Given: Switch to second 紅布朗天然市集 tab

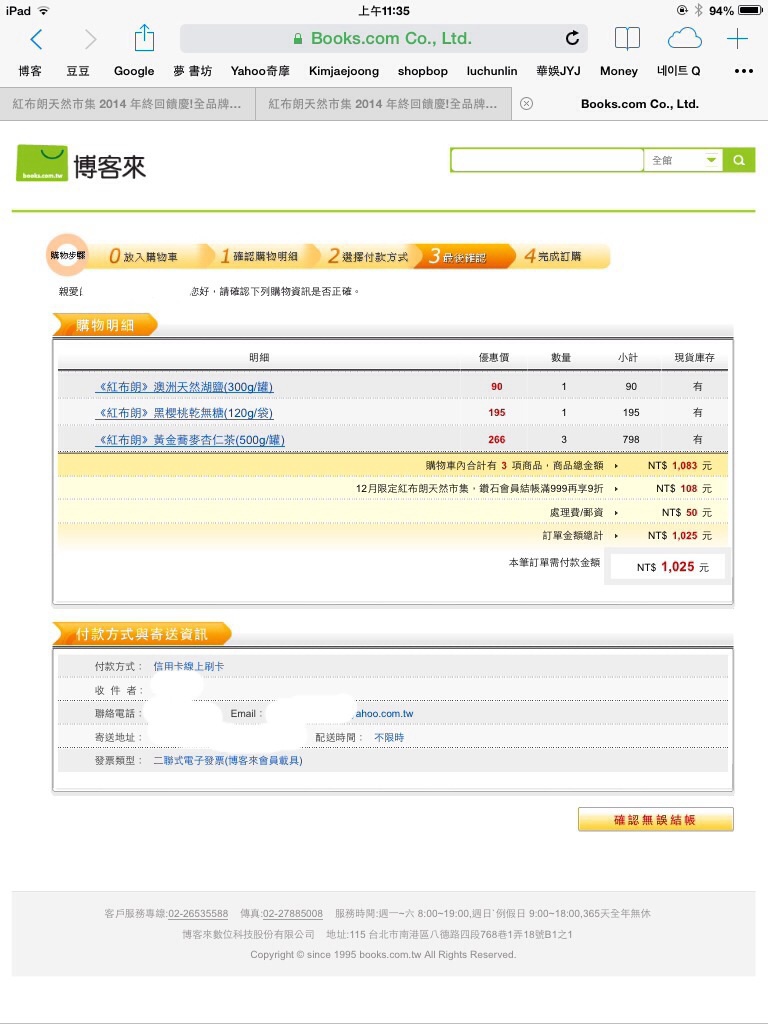Looking at the screenshot, I should (x=383, y=104).
